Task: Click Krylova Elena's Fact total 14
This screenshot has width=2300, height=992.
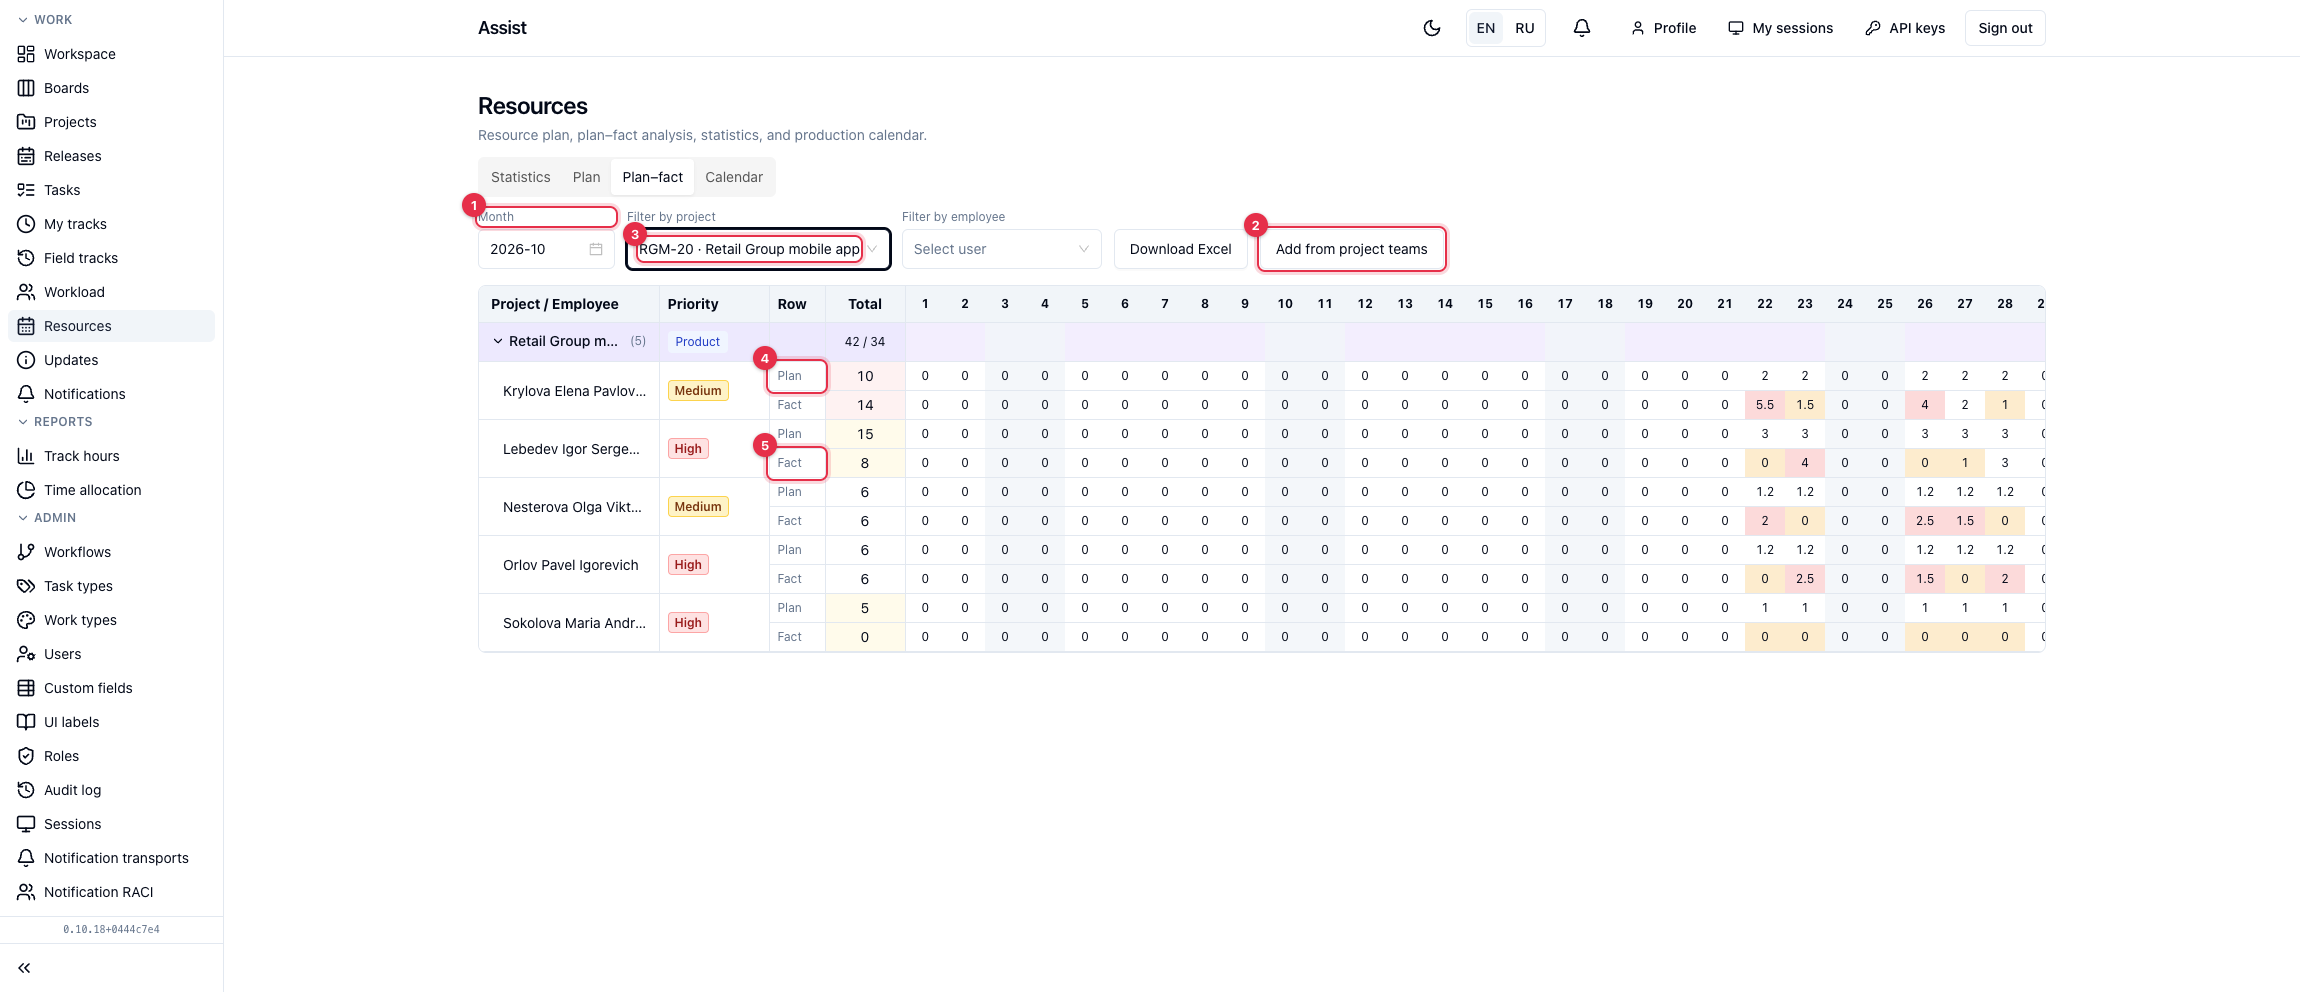Action: pyautogui.click(x=865, y=405)
